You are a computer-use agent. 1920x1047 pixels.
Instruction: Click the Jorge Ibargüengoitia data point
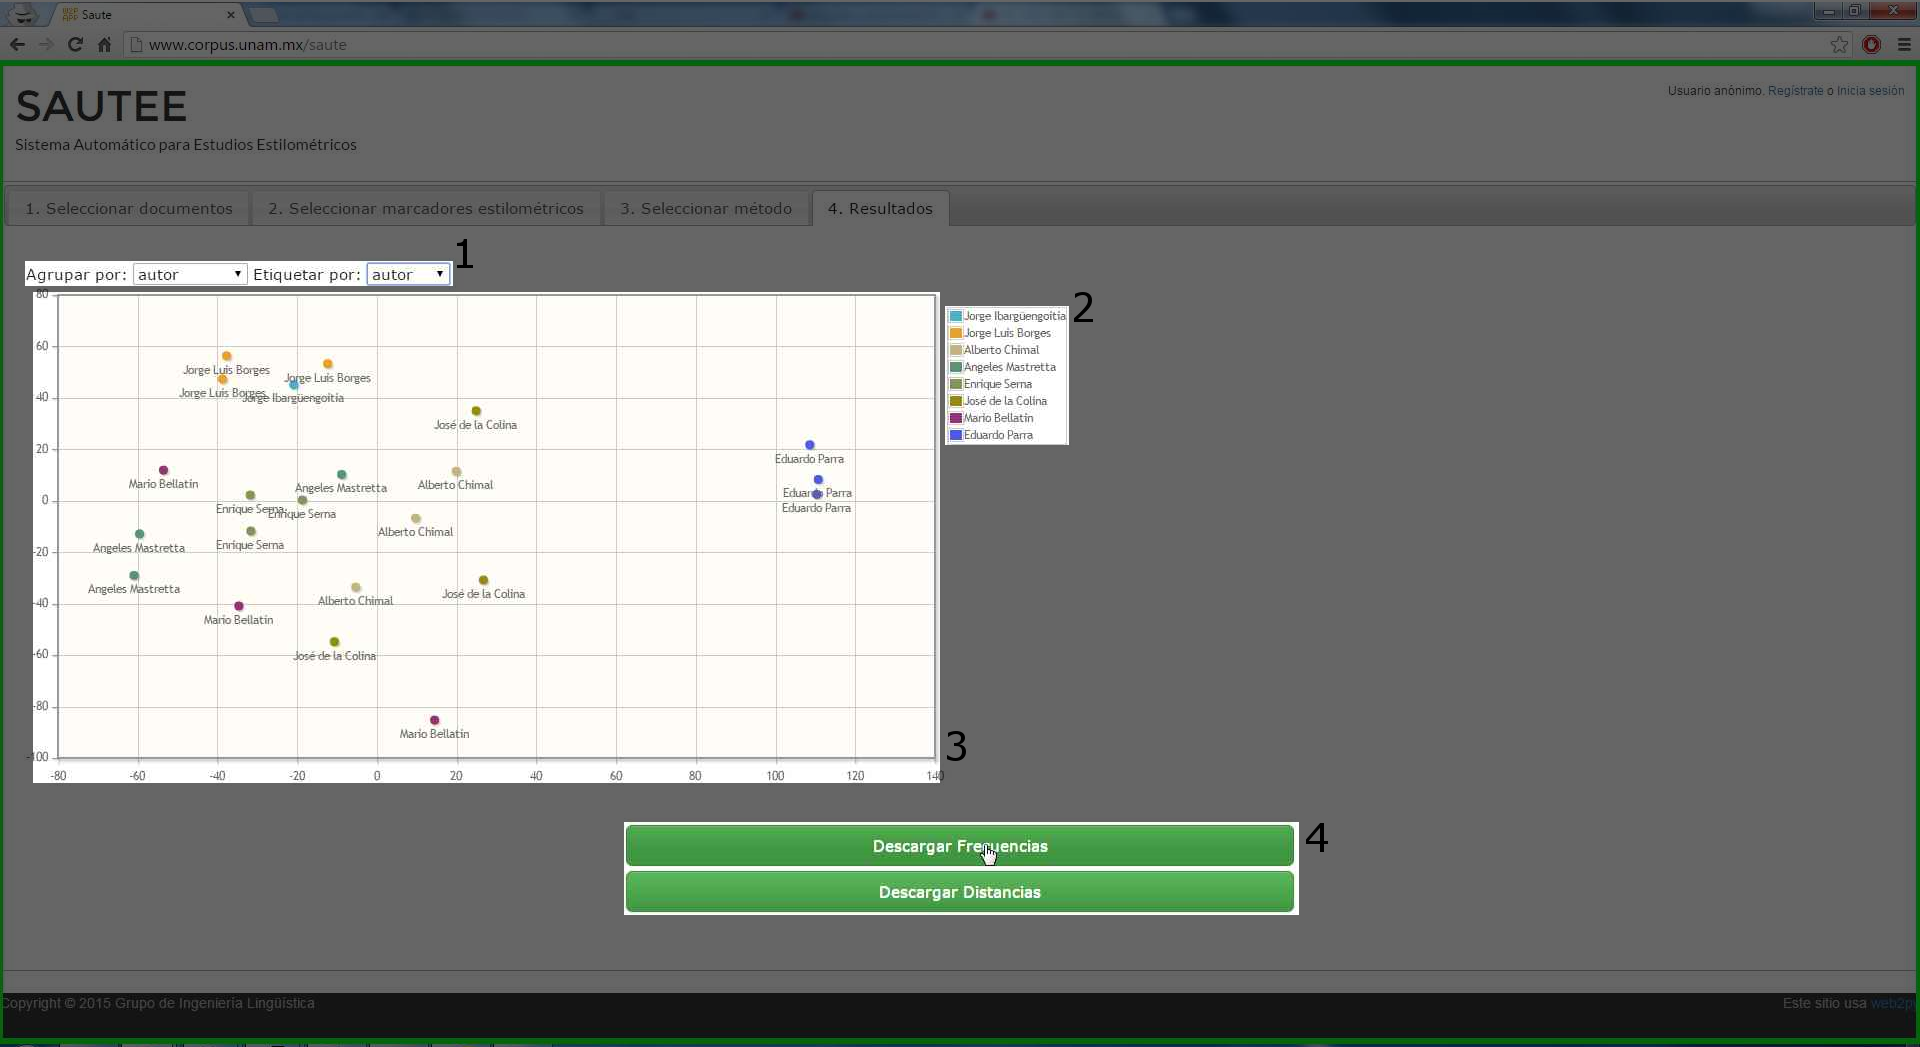[x=293, y=384]
